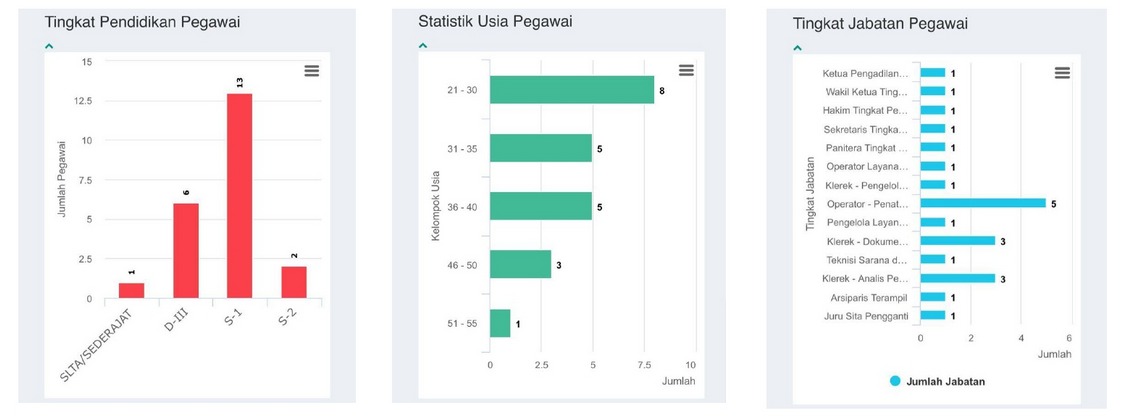Click the SLTA/SEDERAJAT red bar
1121x417 pixels.
(132, 290)
